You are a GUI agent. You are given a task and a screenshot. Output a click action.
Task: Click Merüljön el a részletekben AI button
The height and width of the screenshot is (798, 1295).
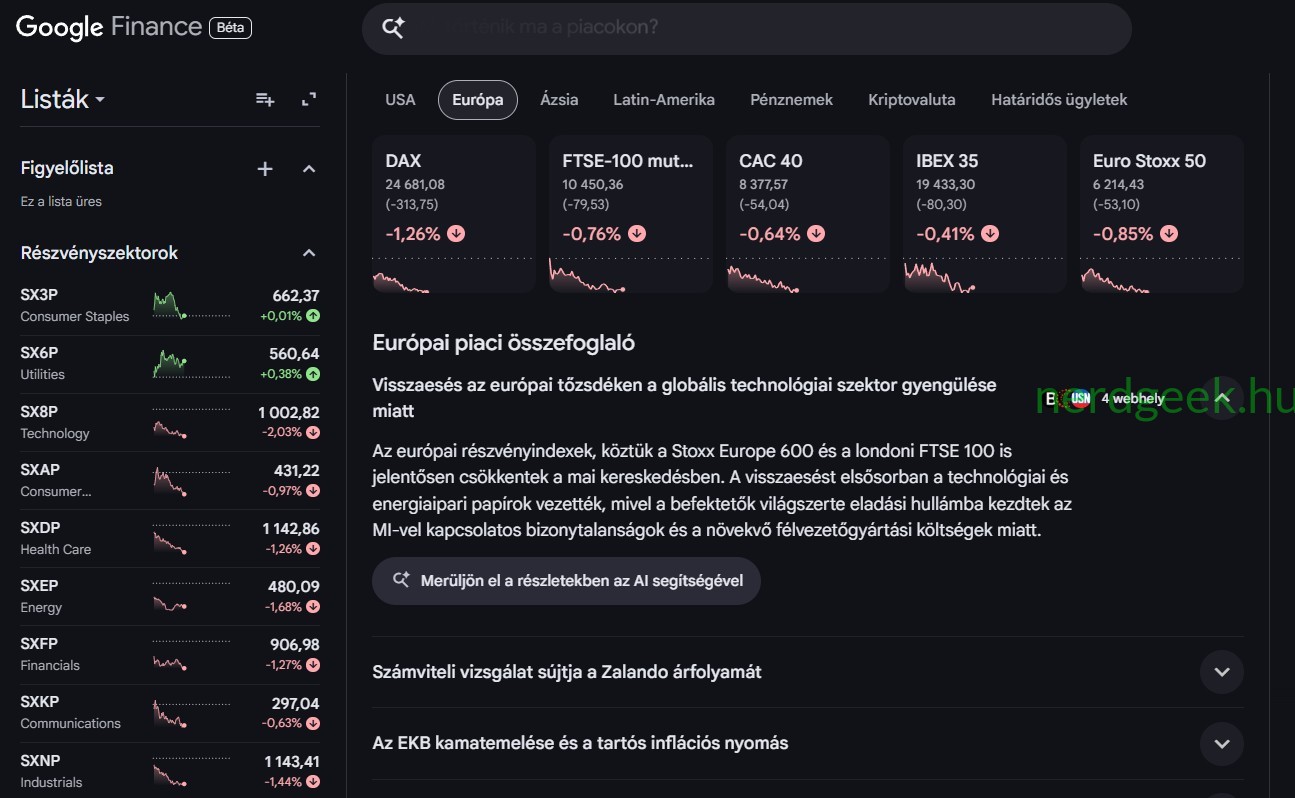point(566,581)
